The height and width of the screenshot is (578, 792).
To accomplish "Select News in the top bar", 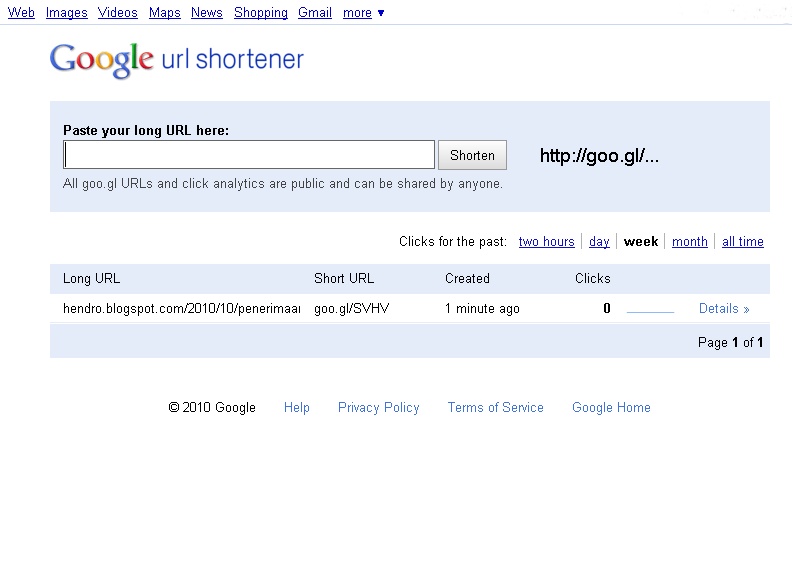I will [x=207, y=13].
